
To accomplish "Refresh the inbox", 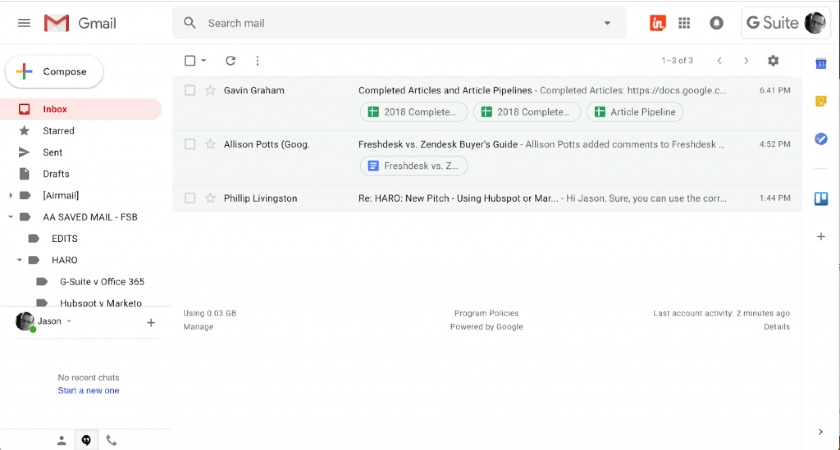I will pyautogui.click(x=230, y=61).
